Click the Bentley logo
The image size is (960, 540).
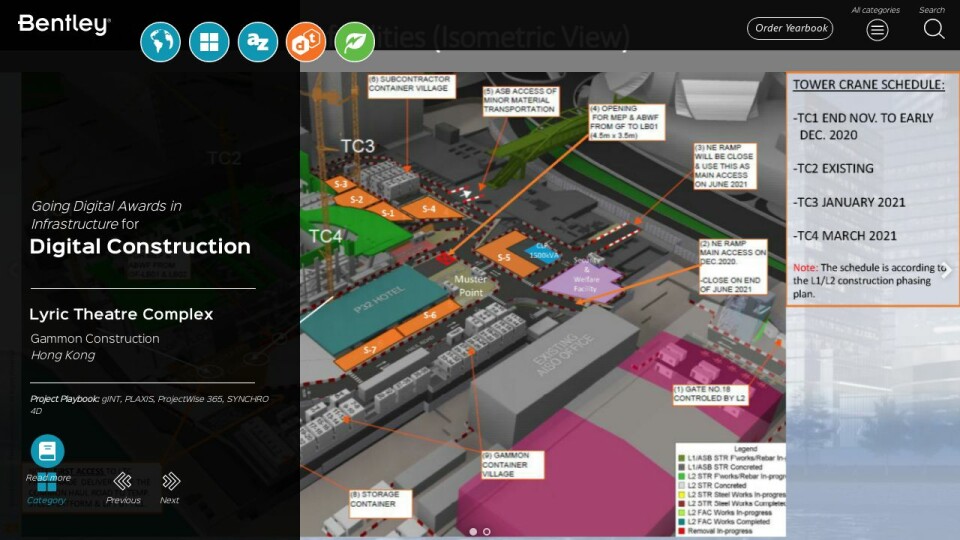[64, 24]
